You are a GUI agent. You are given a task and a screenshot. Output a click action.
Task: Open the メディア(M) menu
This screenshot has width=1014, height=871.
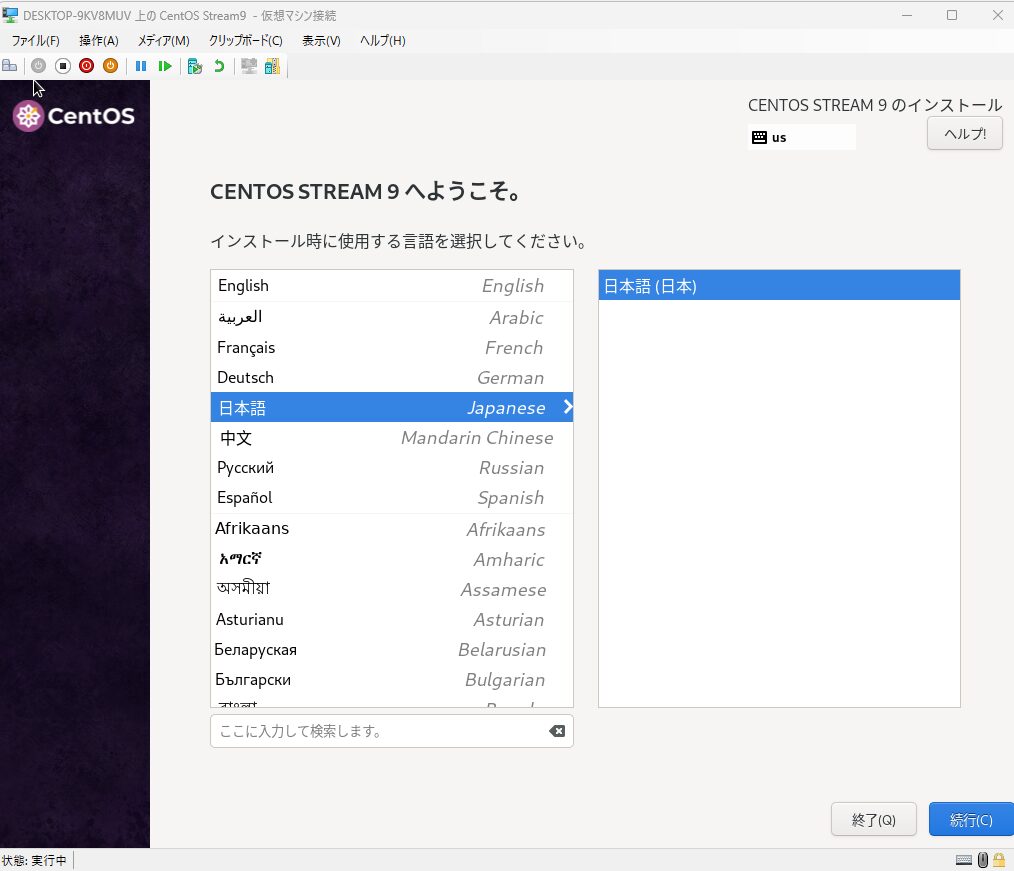coord(163,41)
